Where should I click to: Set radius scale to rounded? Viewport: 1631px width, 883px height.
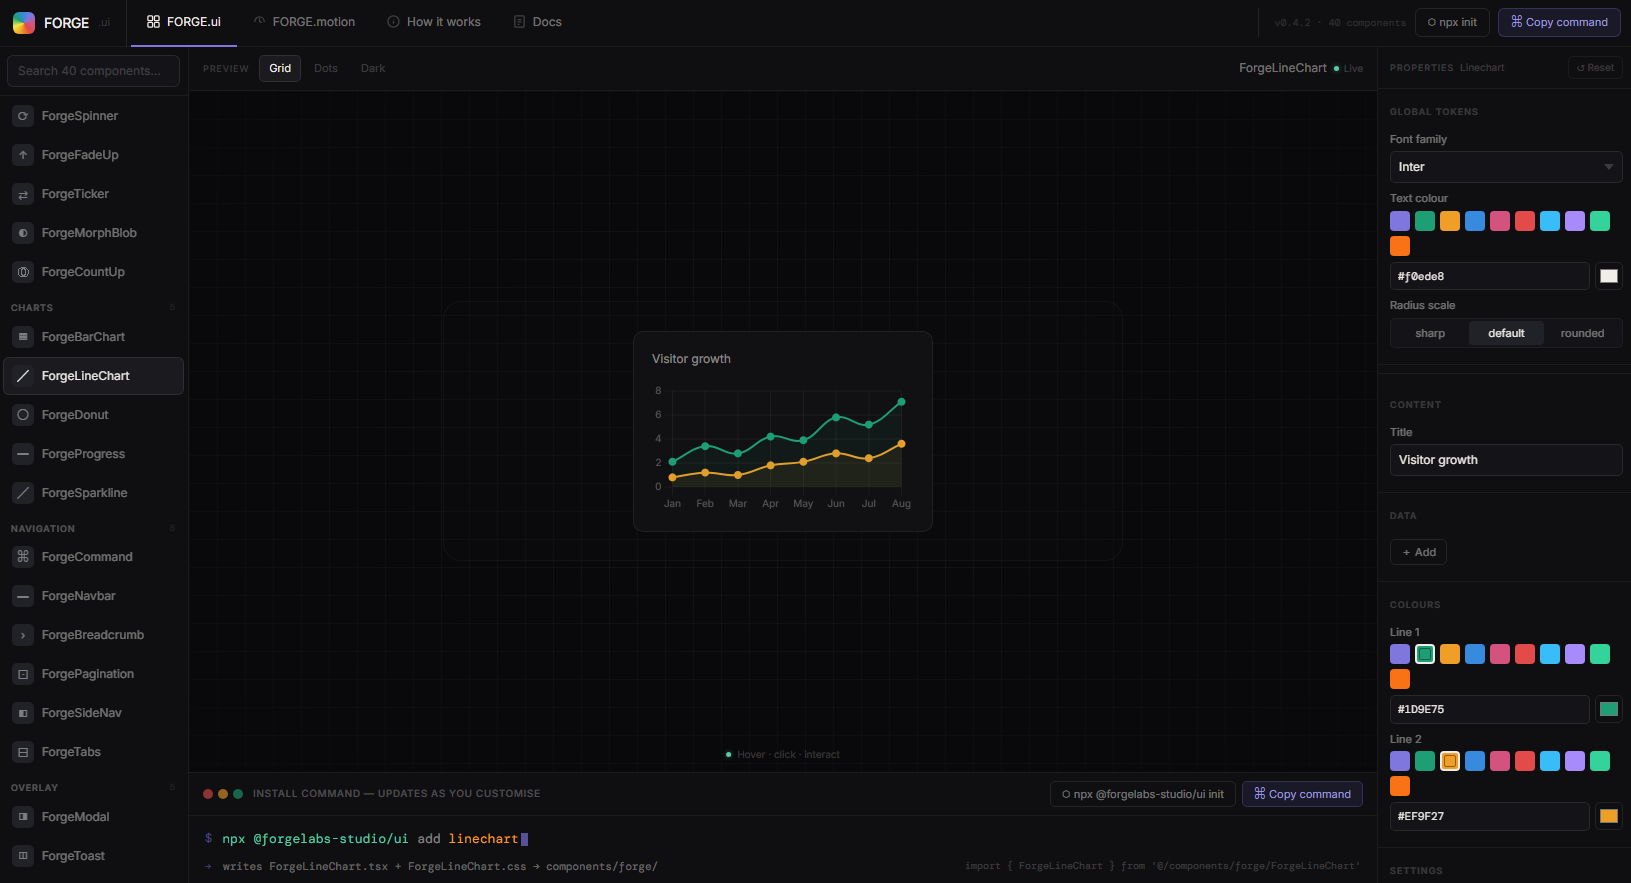[x=1582, y=333]
